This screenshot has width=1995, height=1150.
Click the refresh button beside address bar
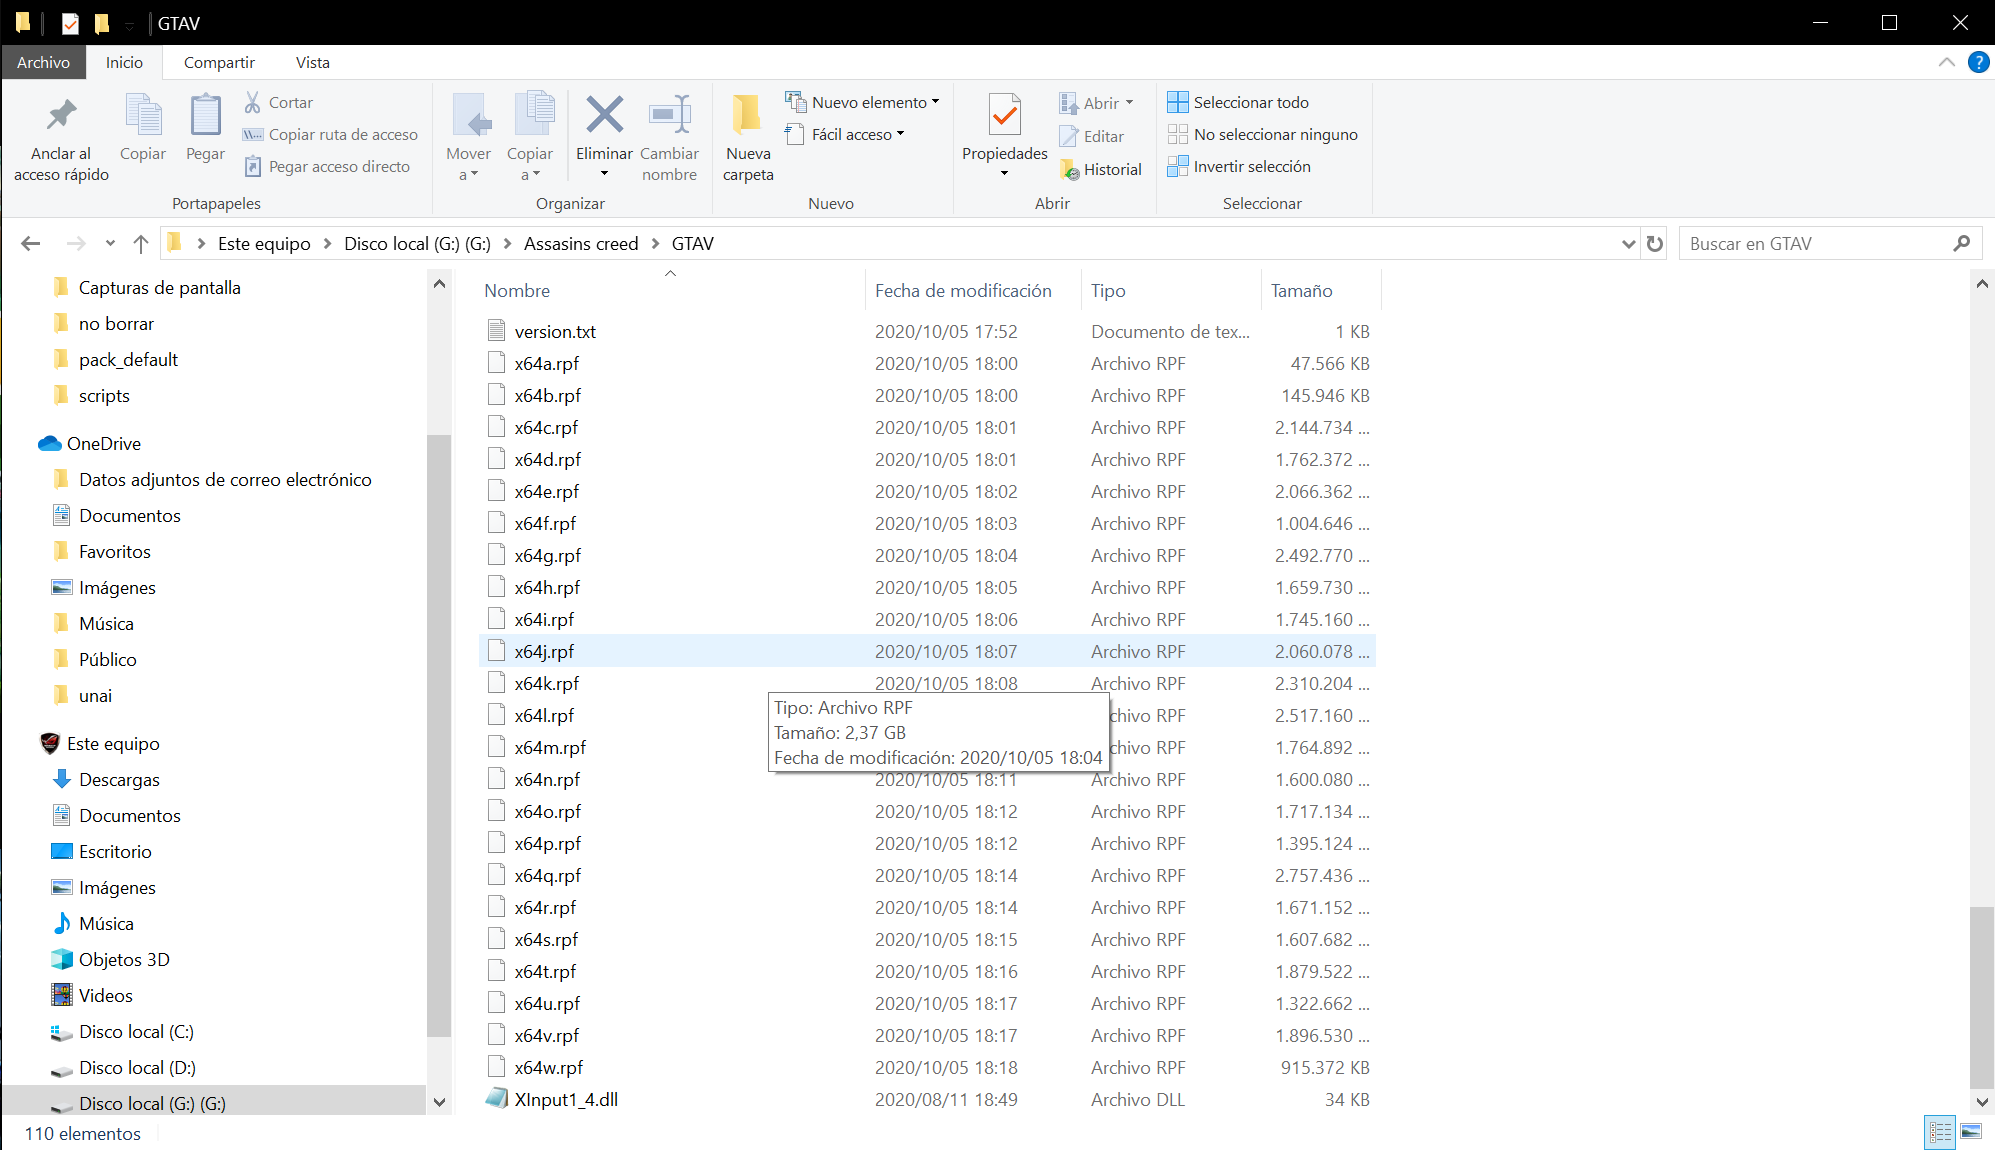(1655, 244)
